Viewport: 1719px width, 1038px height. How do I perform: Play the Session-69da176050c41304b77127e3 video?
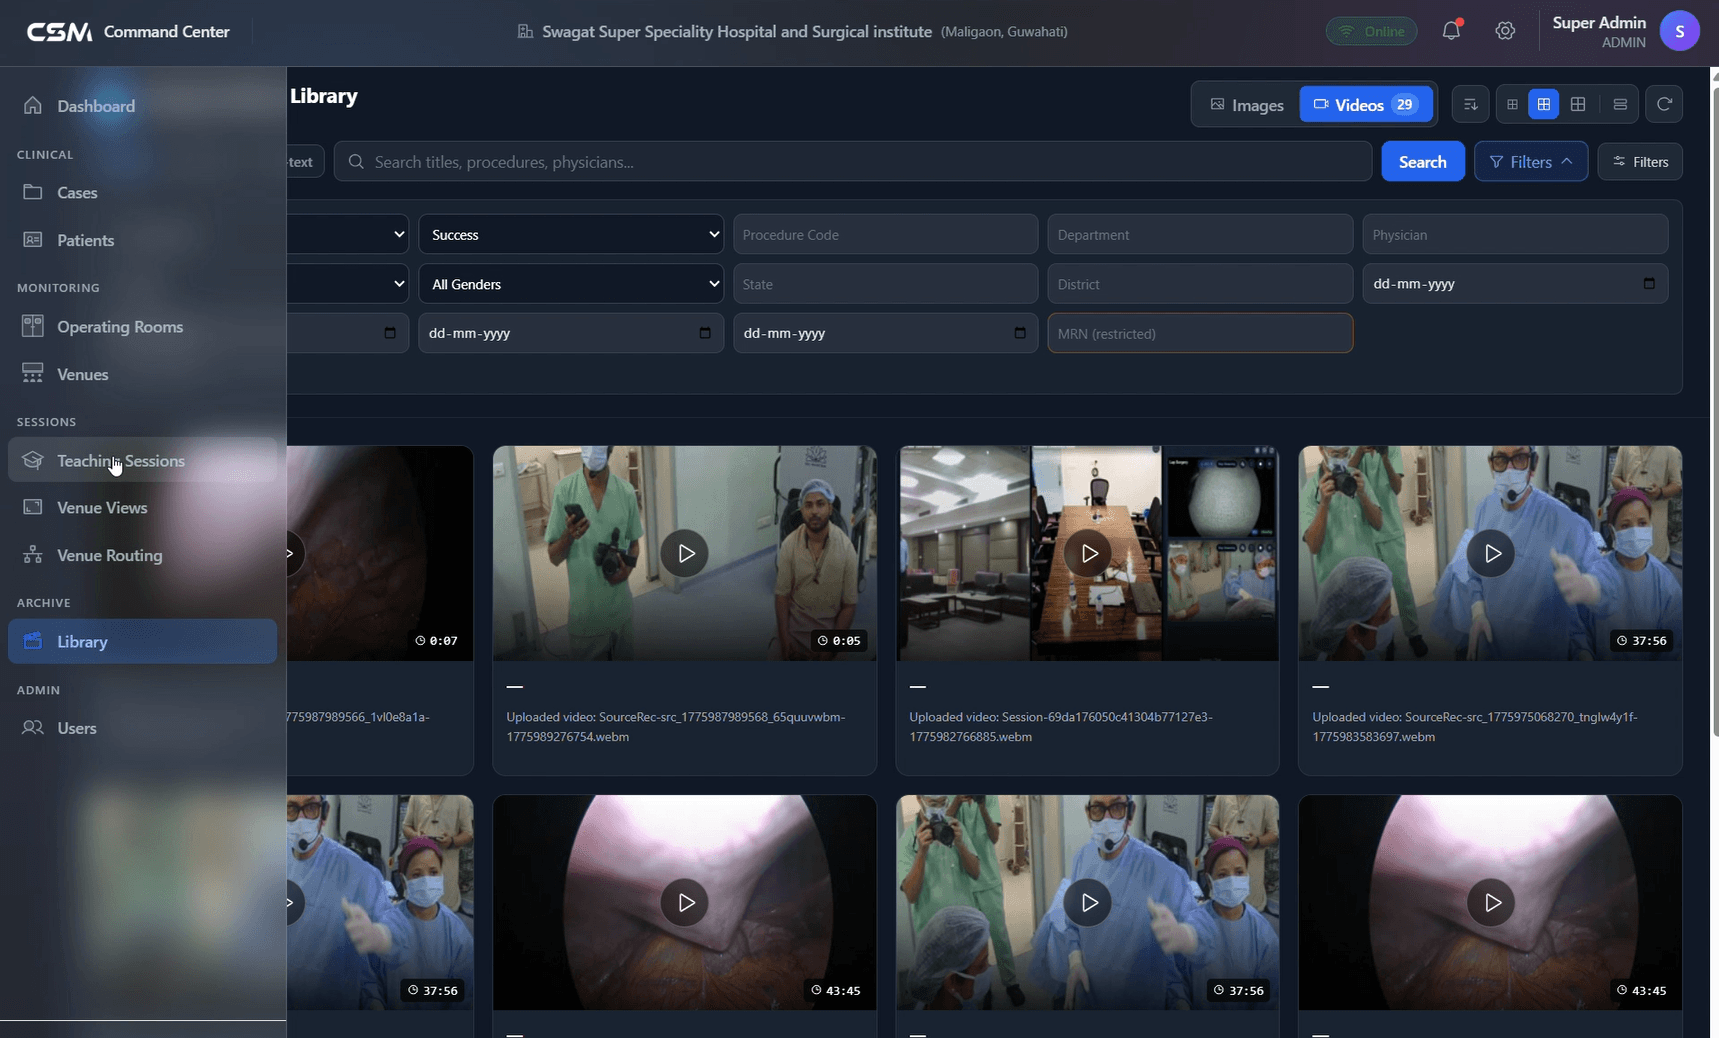[x=1088, y=553]
